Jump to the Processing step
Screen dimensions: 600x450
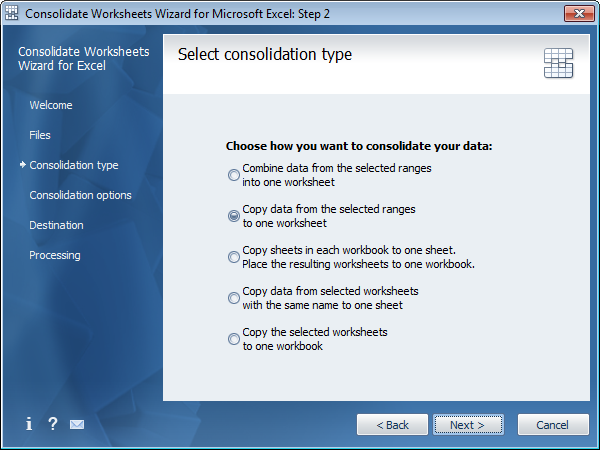click(x=55, y=255)
